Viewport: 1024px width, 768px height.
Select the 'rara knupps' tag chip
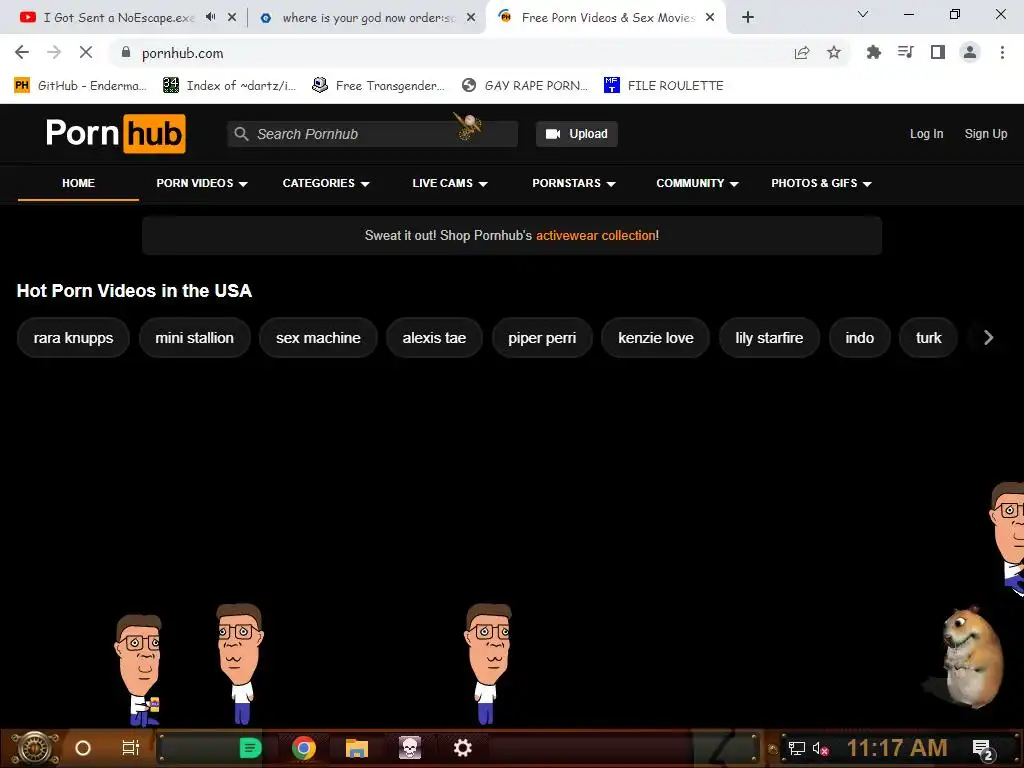(73, 338)
